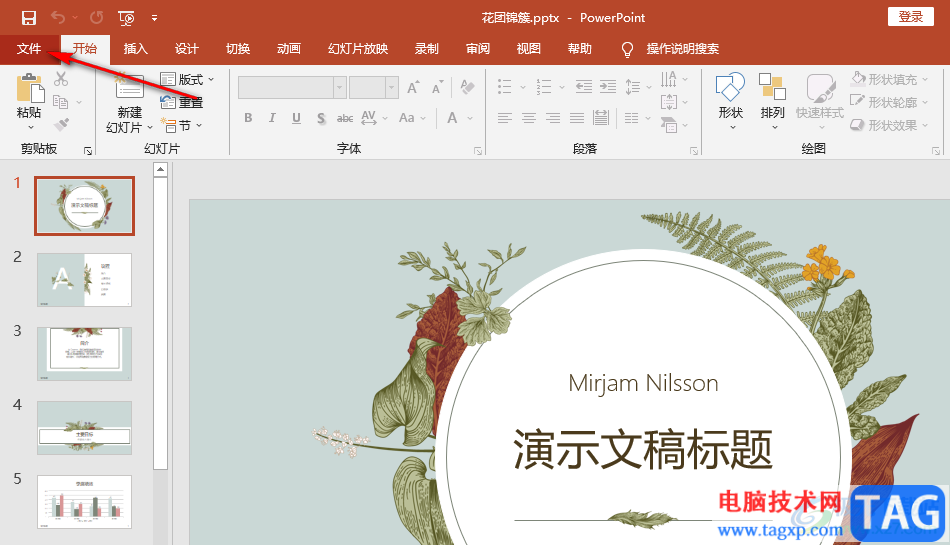This screenshot has width=950, height=545.
Task: Click the 操作说明搜索 tell-me search box
Action: 671,49
